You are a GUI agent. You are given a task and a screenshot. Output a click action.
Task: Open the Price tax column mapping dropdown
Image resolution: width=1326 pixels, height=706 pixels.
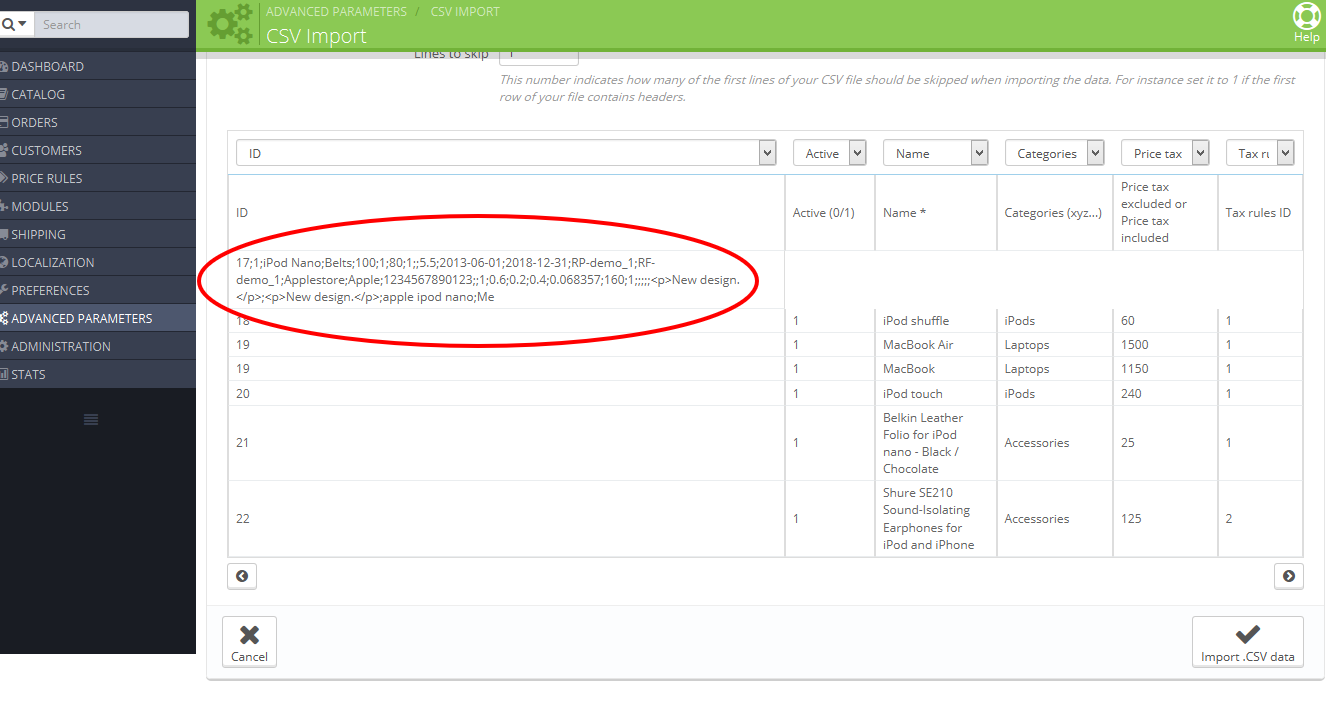(x=1165, y=153)
